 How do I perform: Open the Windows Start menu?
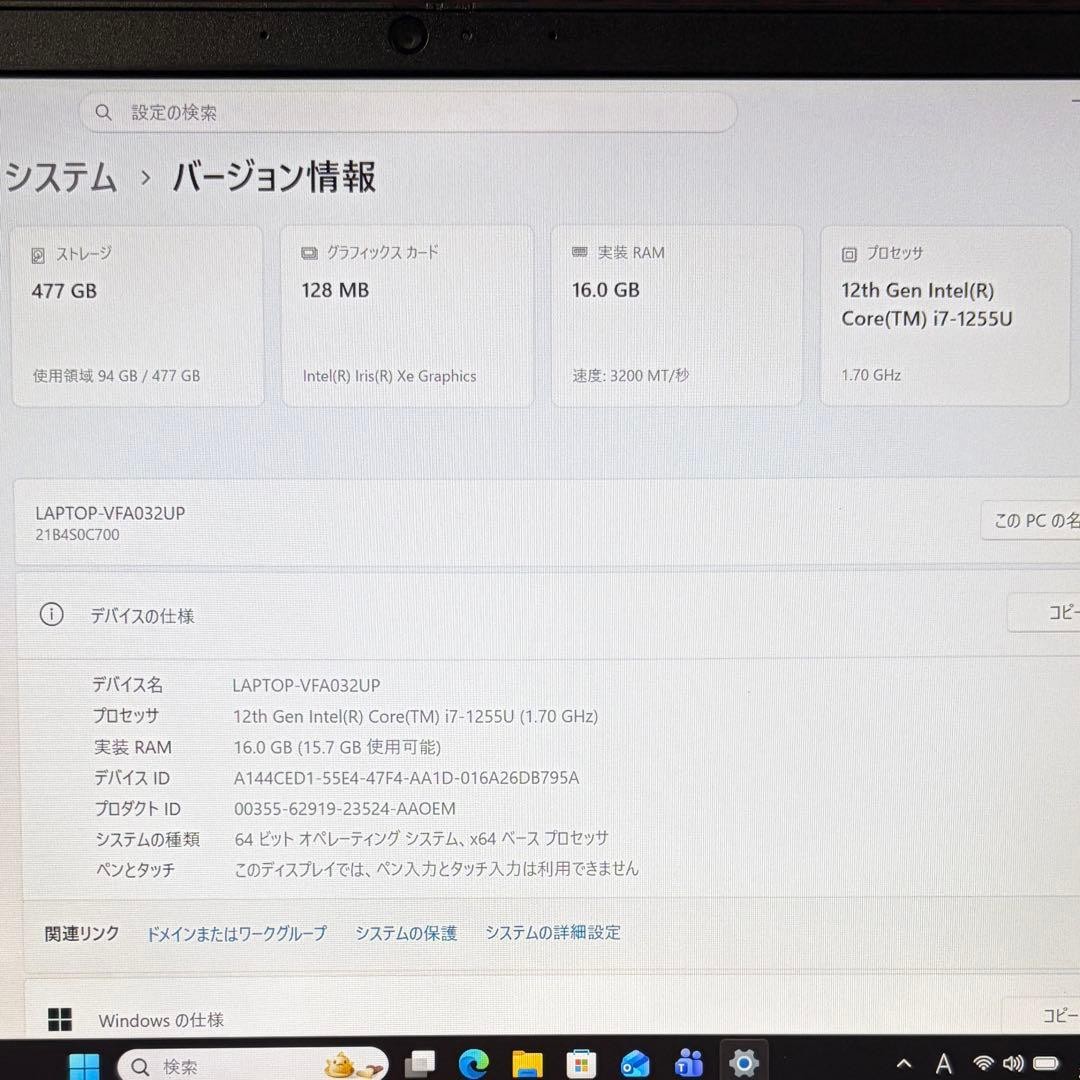pos(84,1066)
